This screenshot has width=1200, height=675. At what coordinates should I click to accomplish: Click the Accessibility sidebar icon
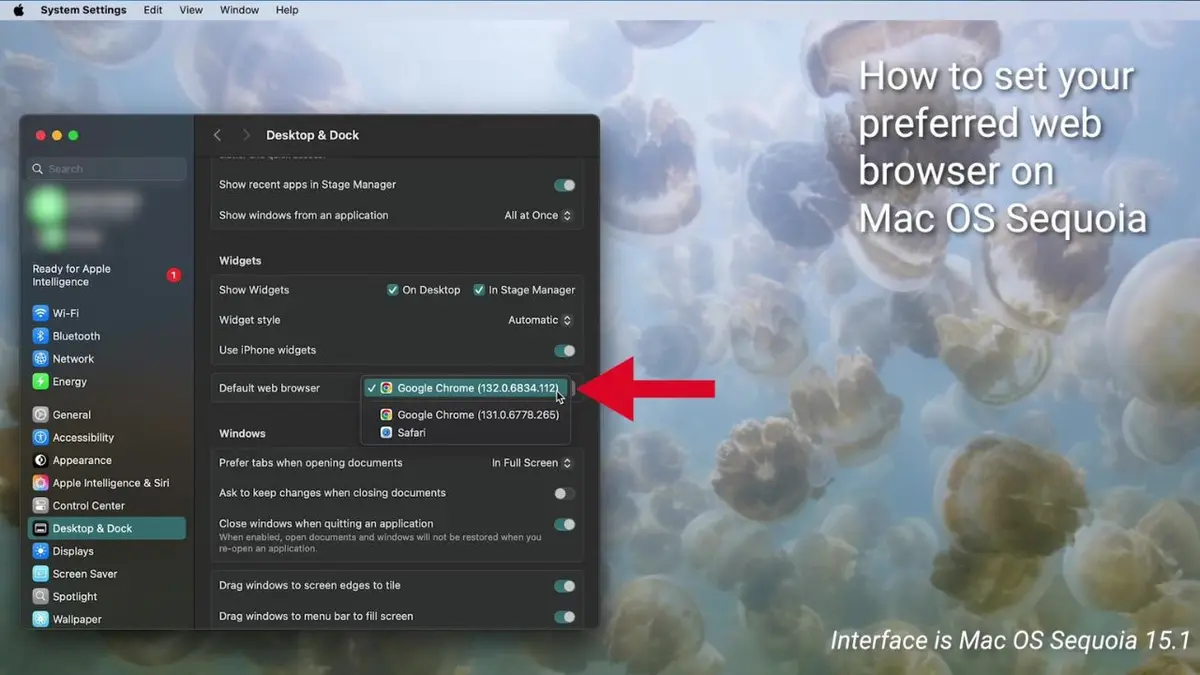coord(40,437)
